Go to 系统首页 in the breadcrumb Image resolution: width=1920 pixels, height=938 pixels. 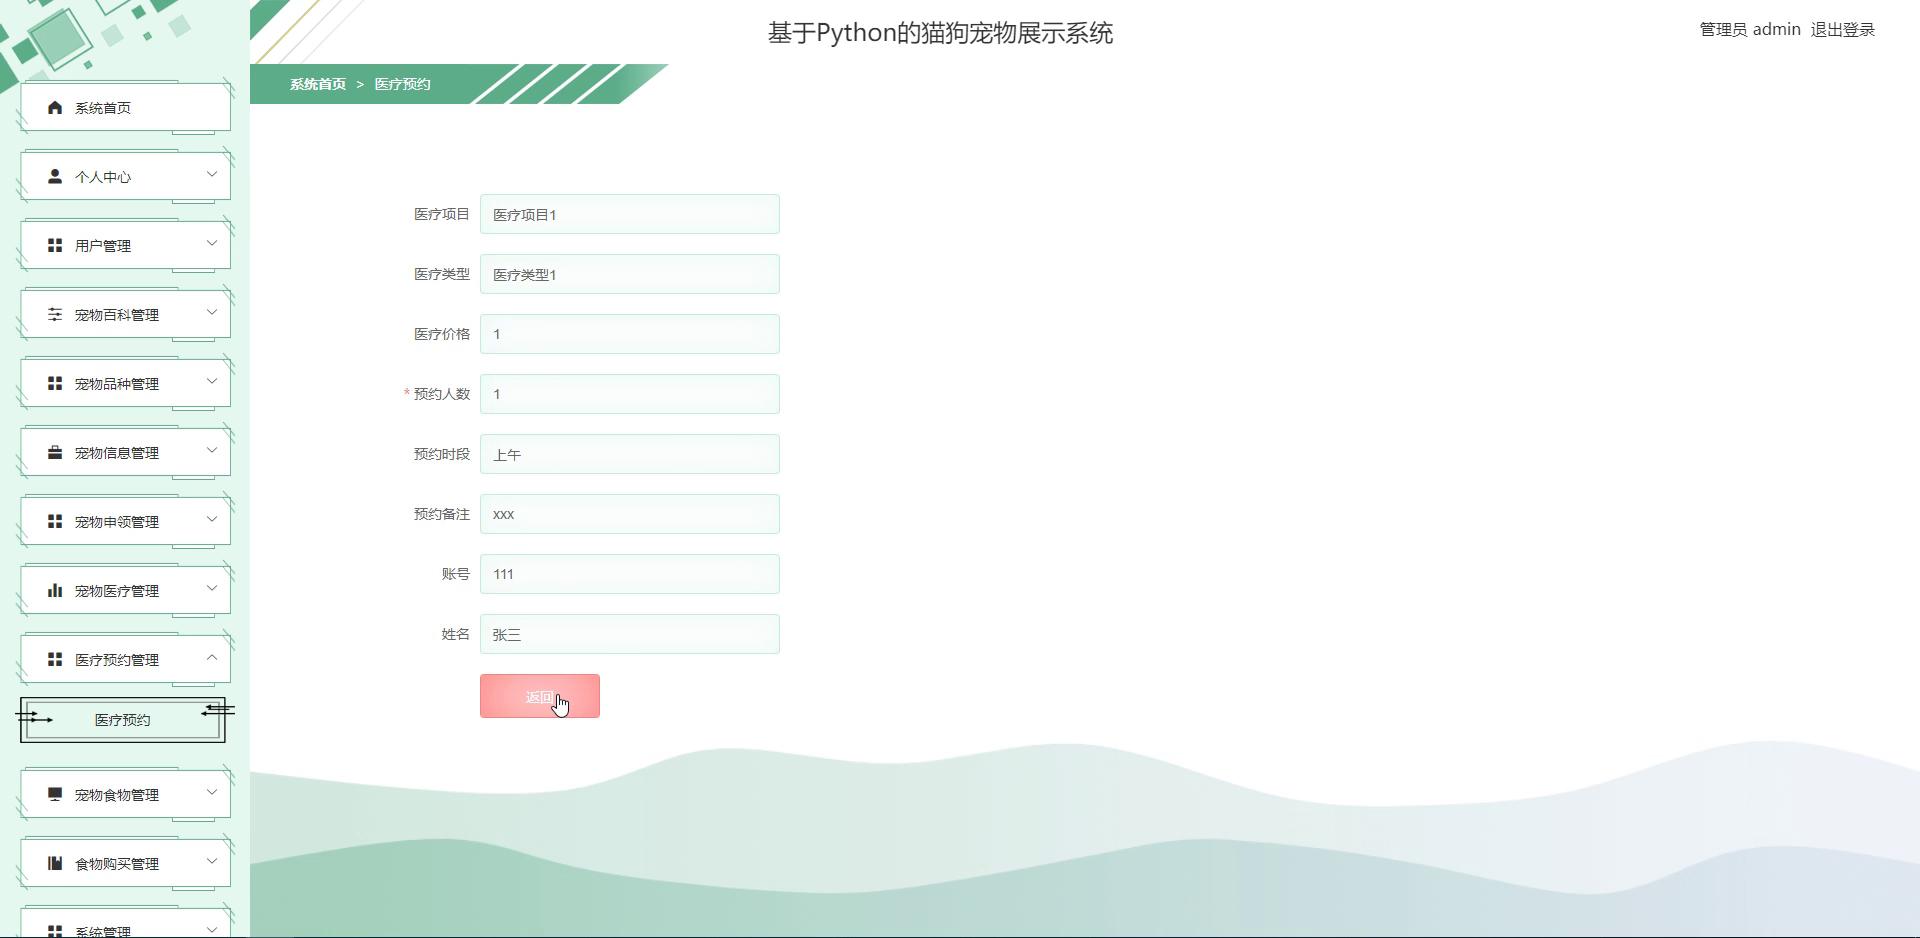(x=318, y=84)
